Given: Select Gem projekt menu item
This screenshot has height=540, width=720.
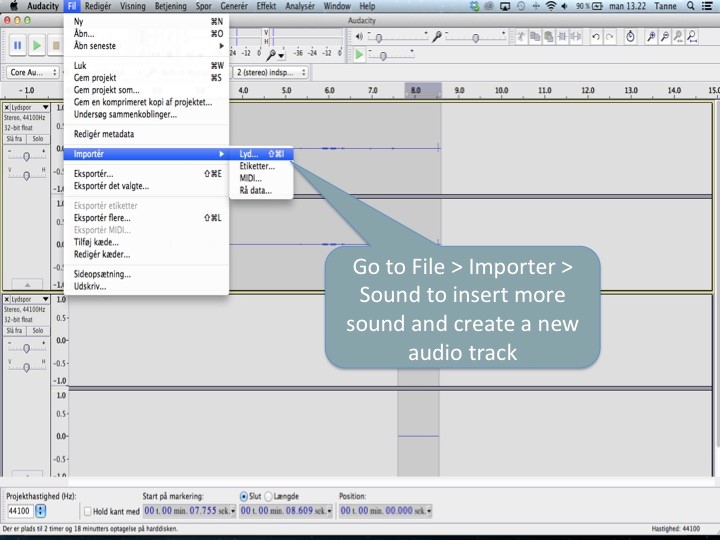Looking at the screenshot, I should click(146, 78).
